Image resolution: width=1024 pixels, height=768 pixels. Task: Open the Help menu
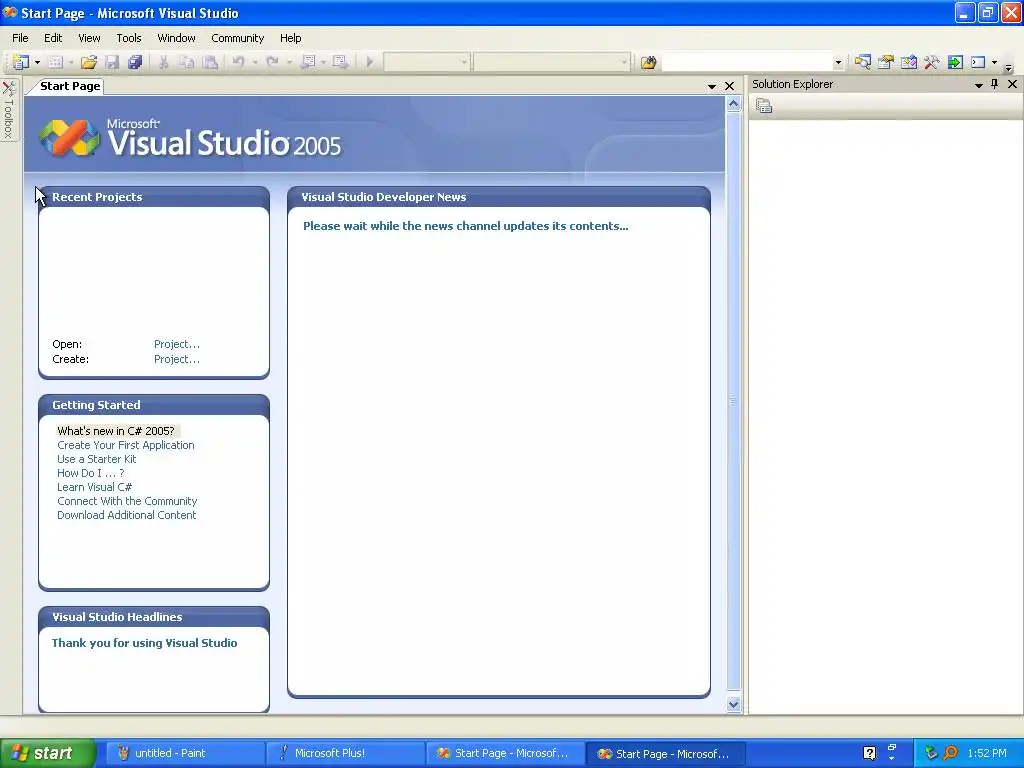(x=291, y=38)
